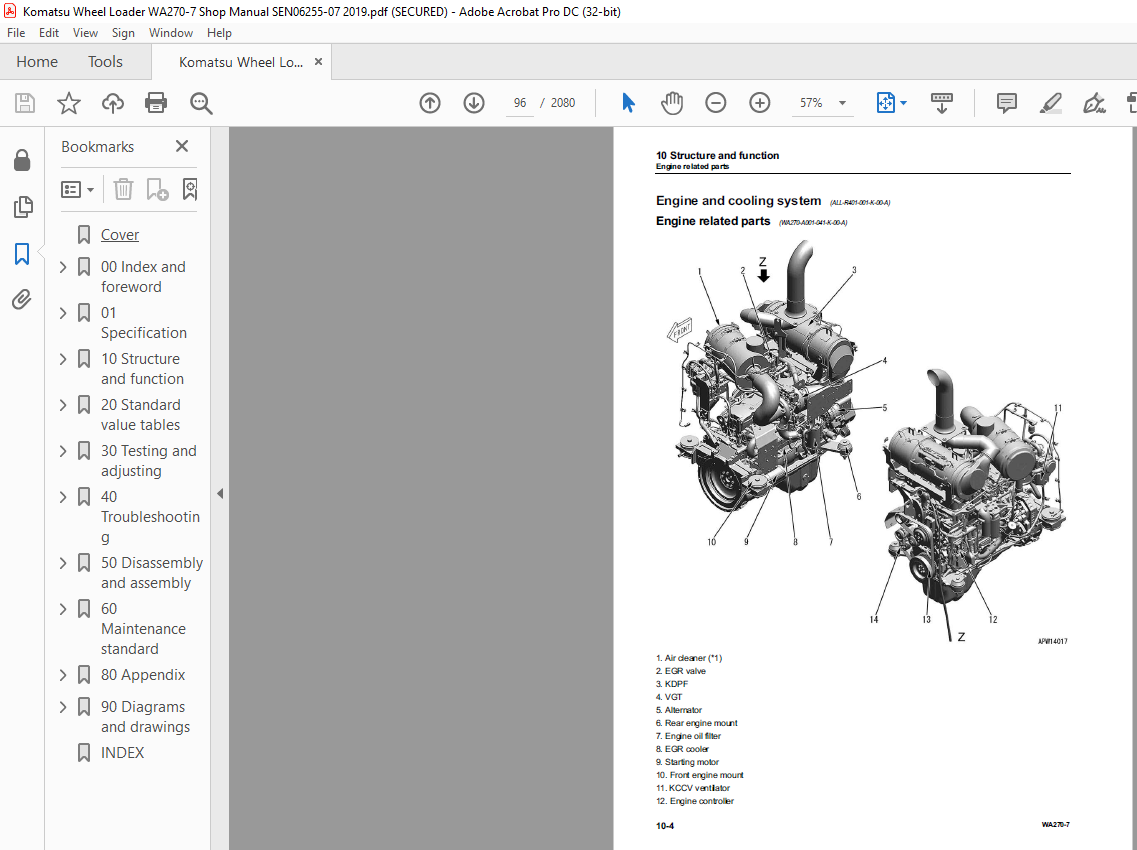Screen dimensions: 1137x850
Task: Upload file to cloud icon
Action: pyautogui.click(x=112, y=103)
